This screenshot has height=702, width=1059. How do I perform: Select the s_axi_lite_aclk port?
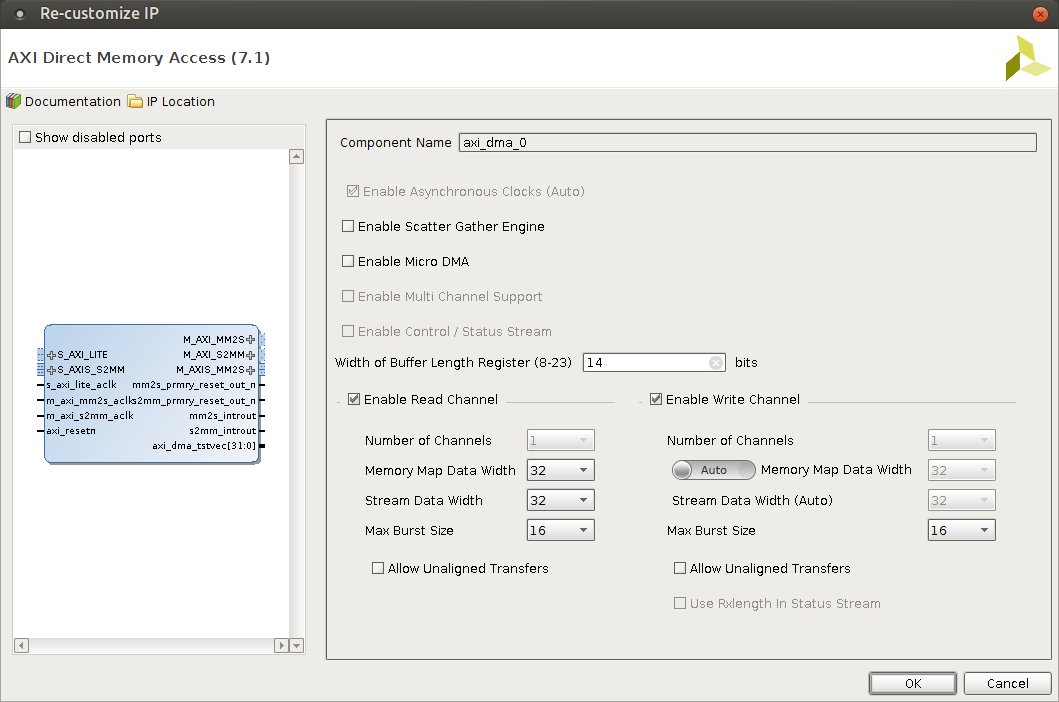point(81,384)
